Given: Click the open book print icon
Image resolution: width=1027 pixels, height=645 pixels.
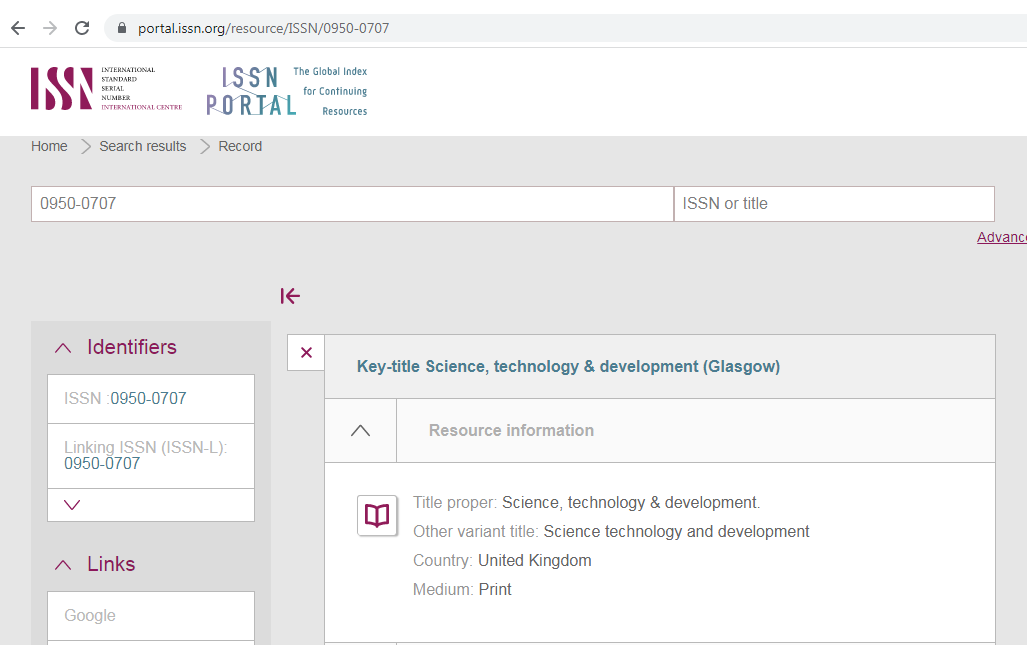Looking at the screenshot, I should [377, 516].
